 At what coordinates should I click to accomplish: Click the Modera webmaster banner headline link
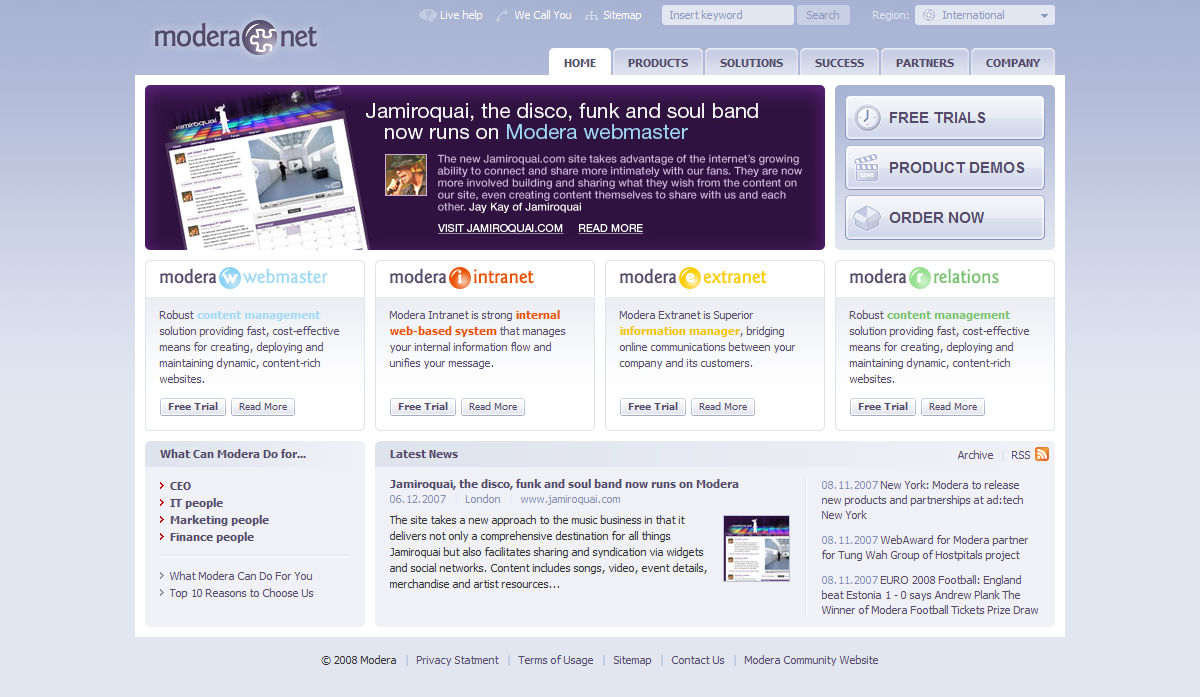596,132
